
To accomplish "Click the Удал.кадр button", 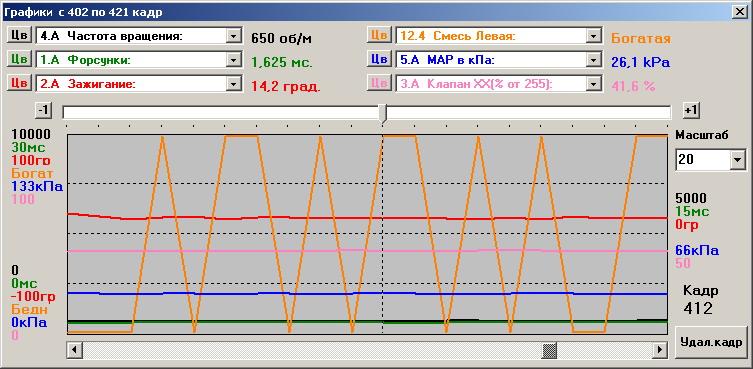I will (x=712, y=342).
